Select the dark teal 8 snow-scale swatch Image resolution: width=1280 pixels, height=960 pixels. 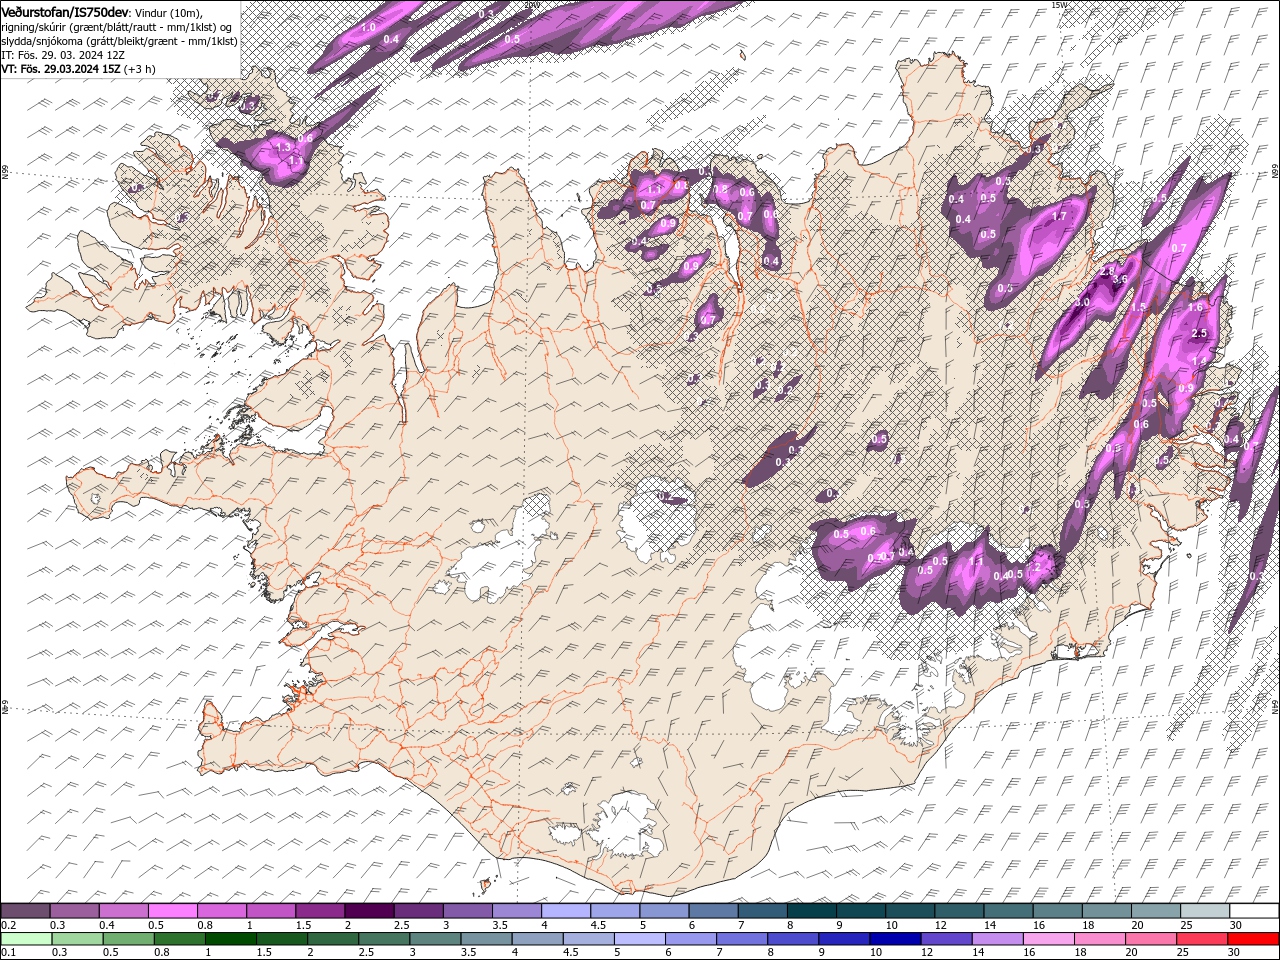[x=810, y=911]
